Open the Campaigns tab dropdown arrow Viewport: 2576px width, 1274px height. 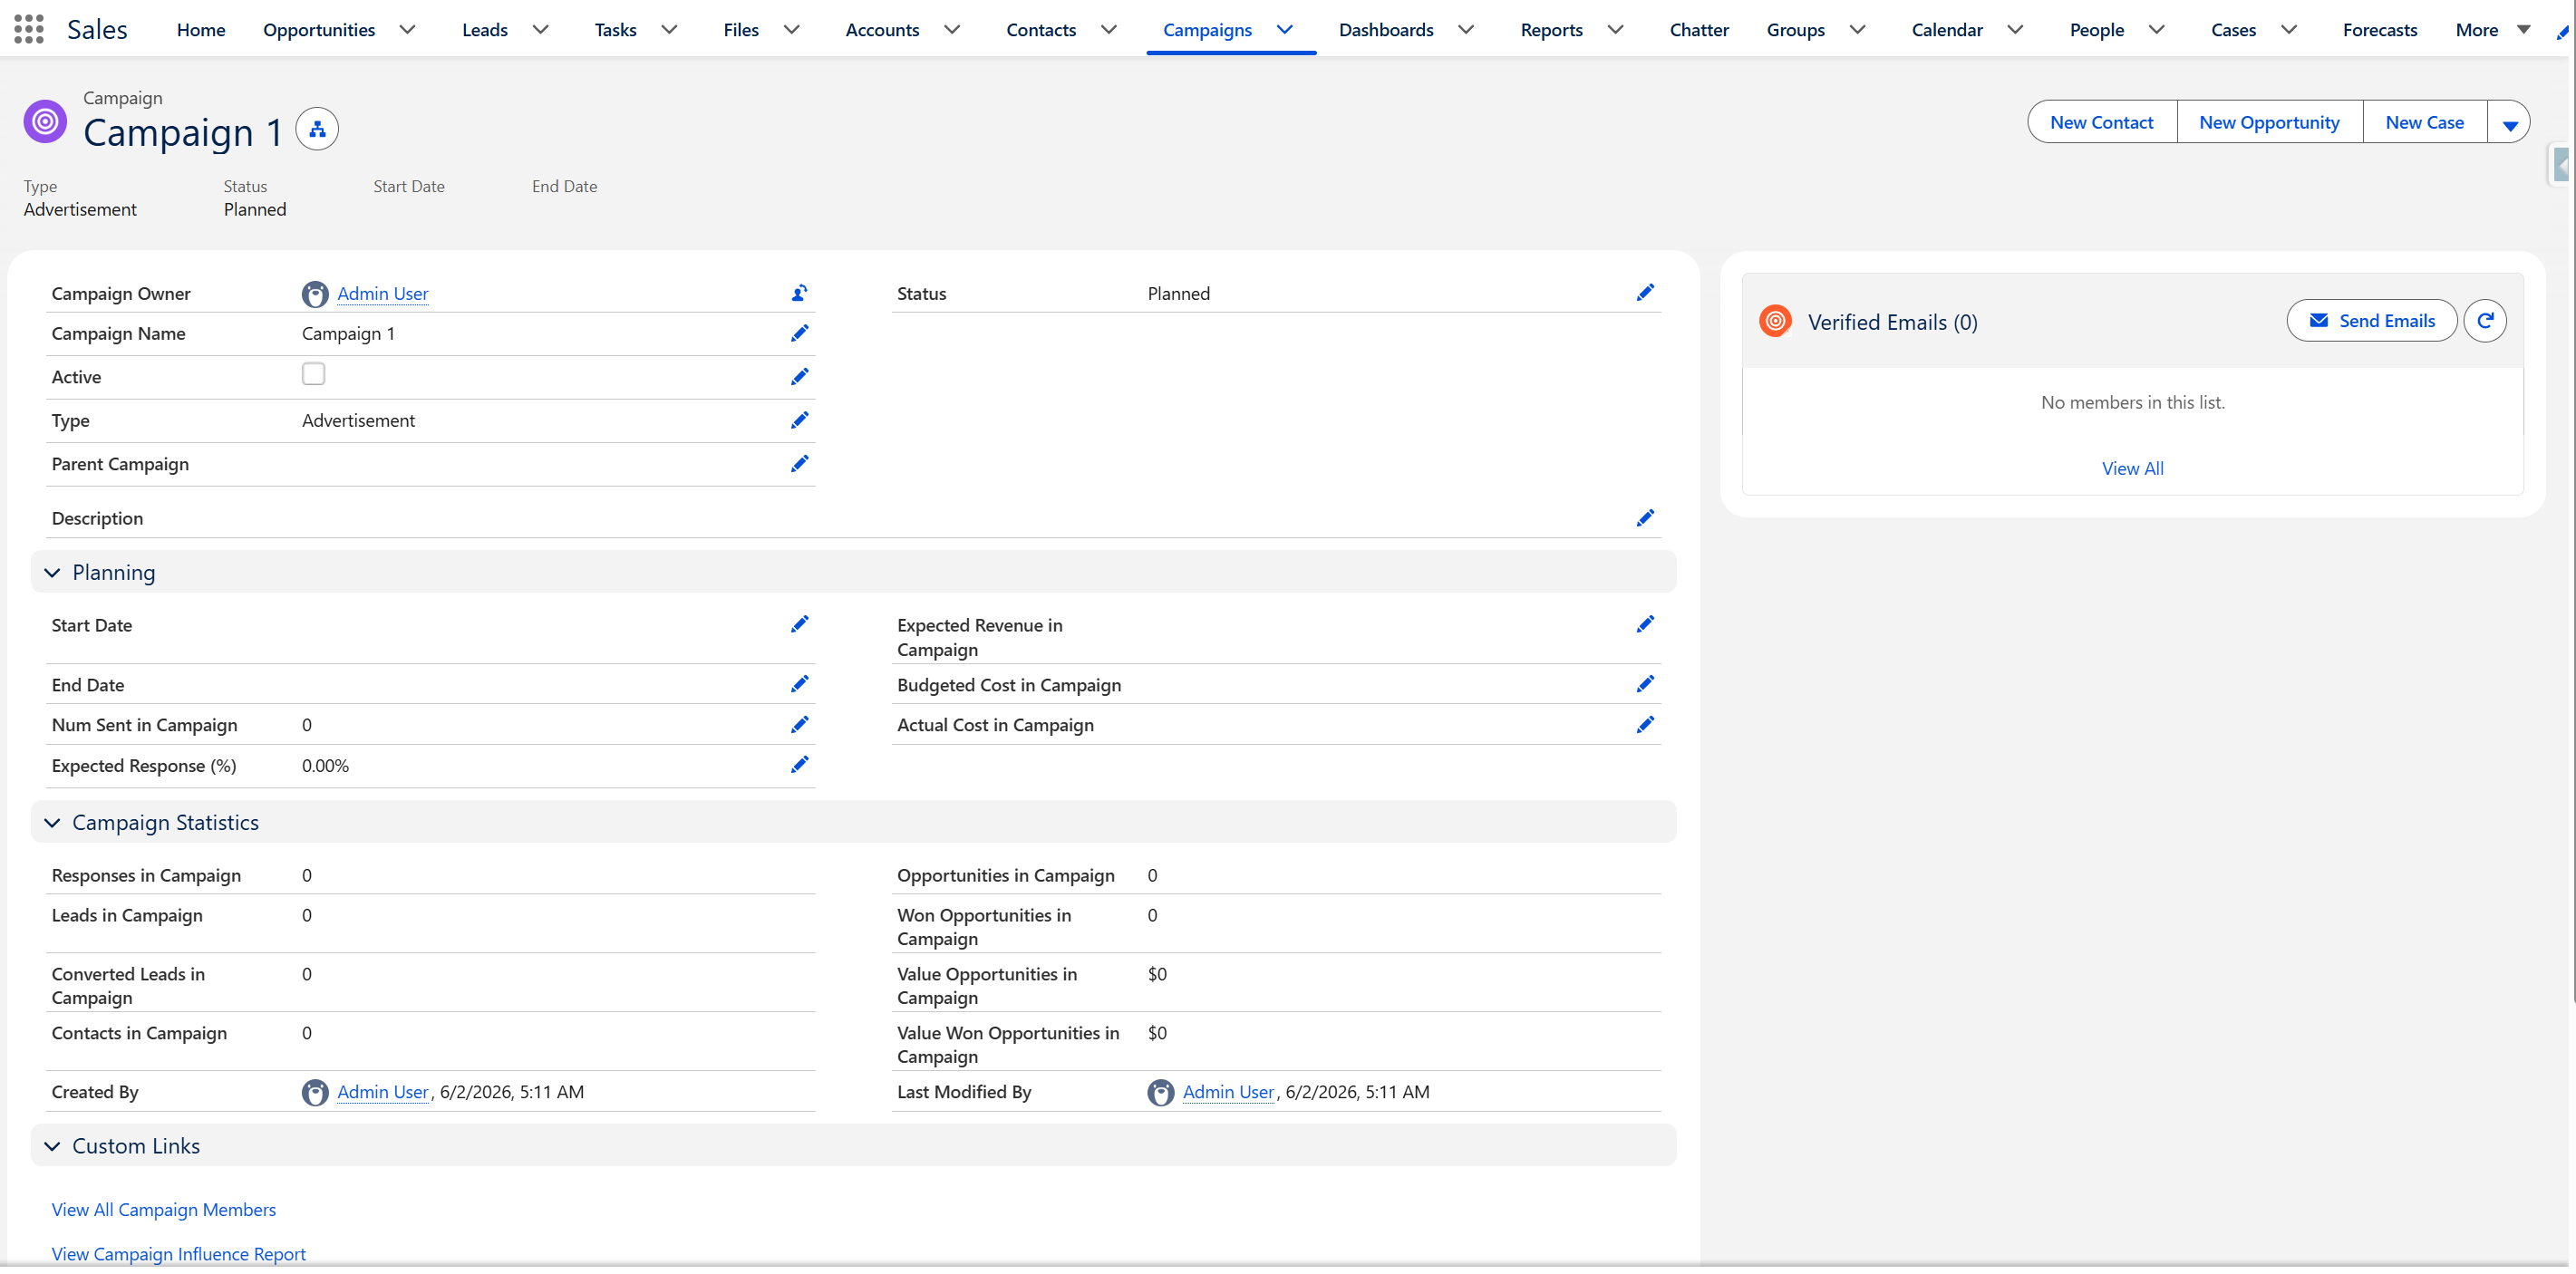click(1285, 30)
